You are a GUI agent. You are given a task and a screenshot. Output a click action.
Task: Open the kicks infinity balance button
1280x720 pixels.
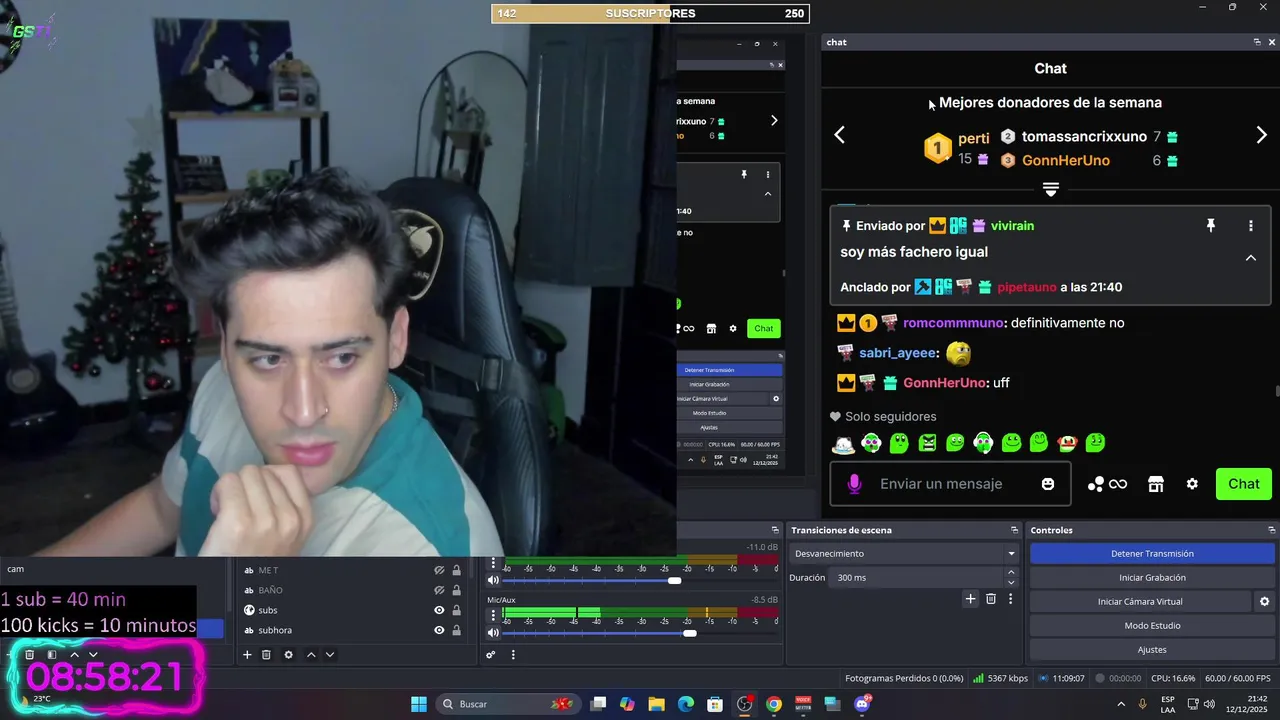click(1108, 484)
